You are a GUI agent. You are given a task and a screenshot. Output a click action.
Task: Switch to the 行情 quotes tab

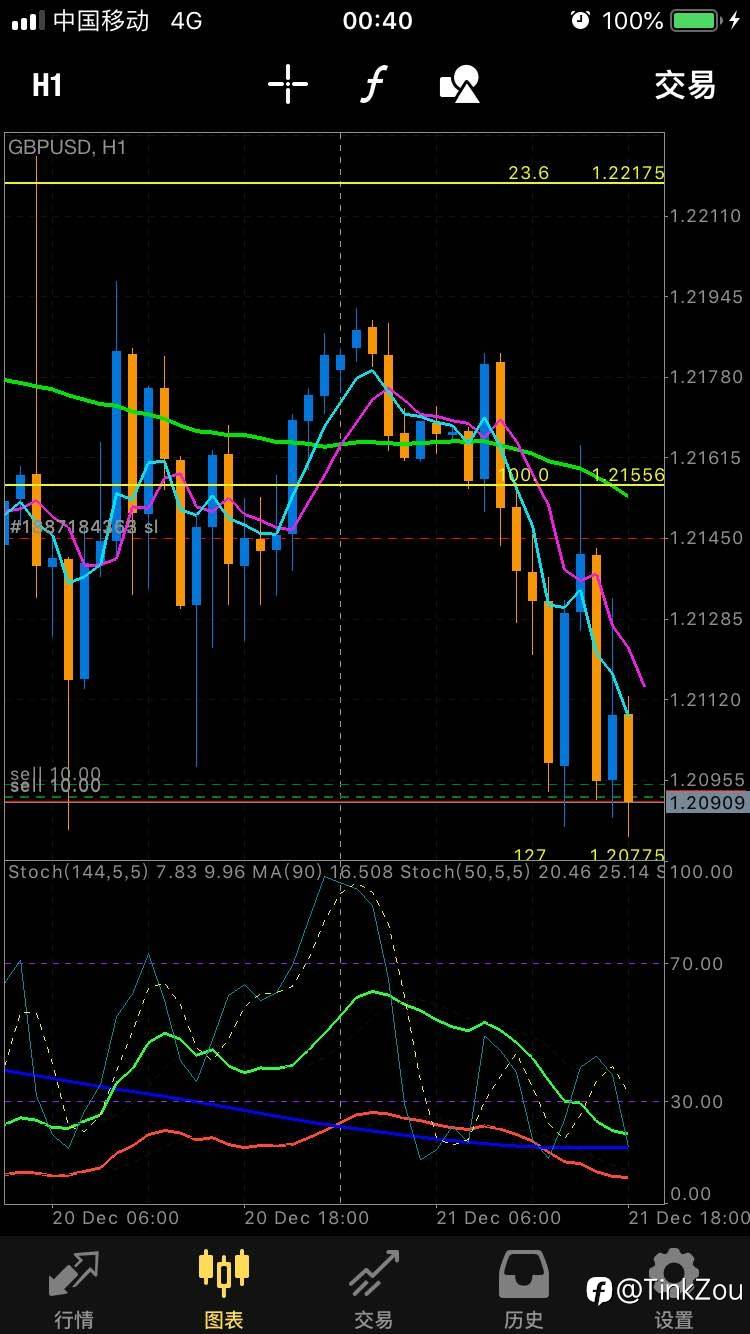click(x=75, y=1289)
